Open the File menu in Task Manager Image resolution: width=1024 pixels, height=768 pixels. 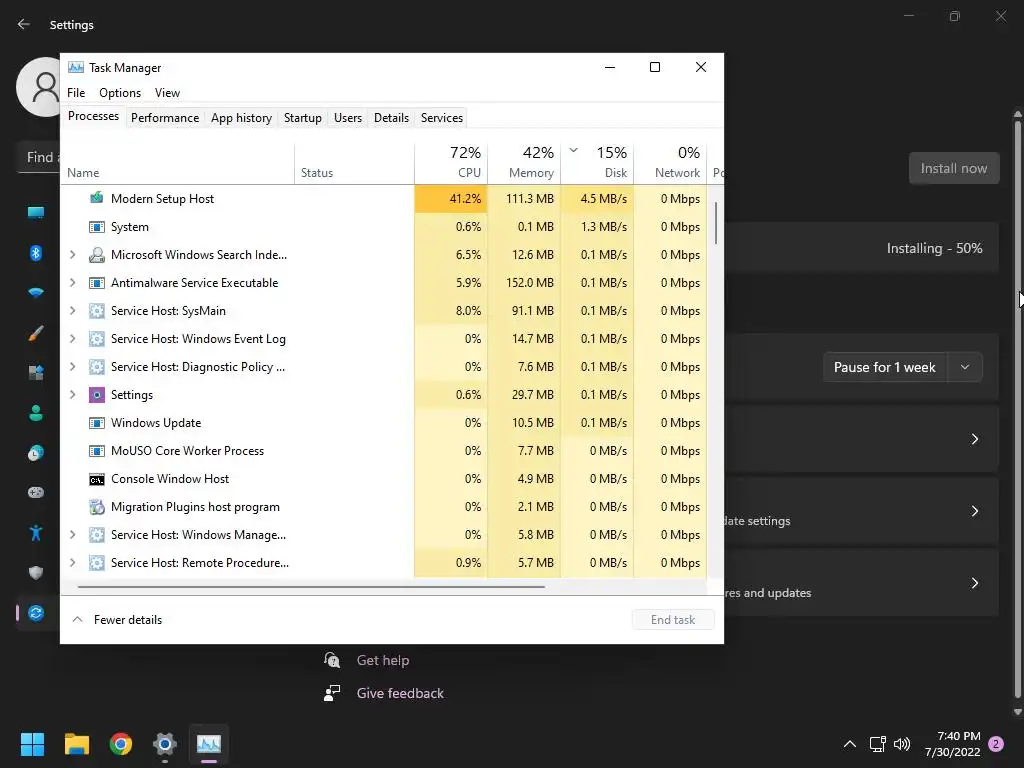pyautogui.click(x=76, y=93)
